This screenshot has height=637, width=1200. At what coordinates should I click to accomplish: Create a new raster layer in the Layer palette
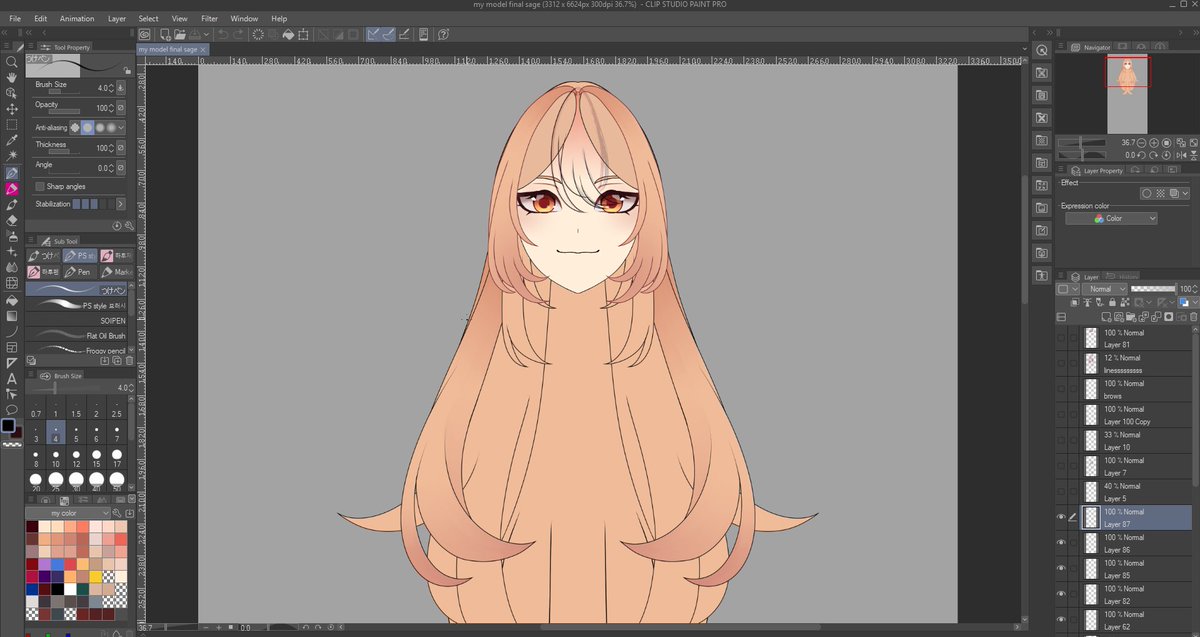[1106, 317]
